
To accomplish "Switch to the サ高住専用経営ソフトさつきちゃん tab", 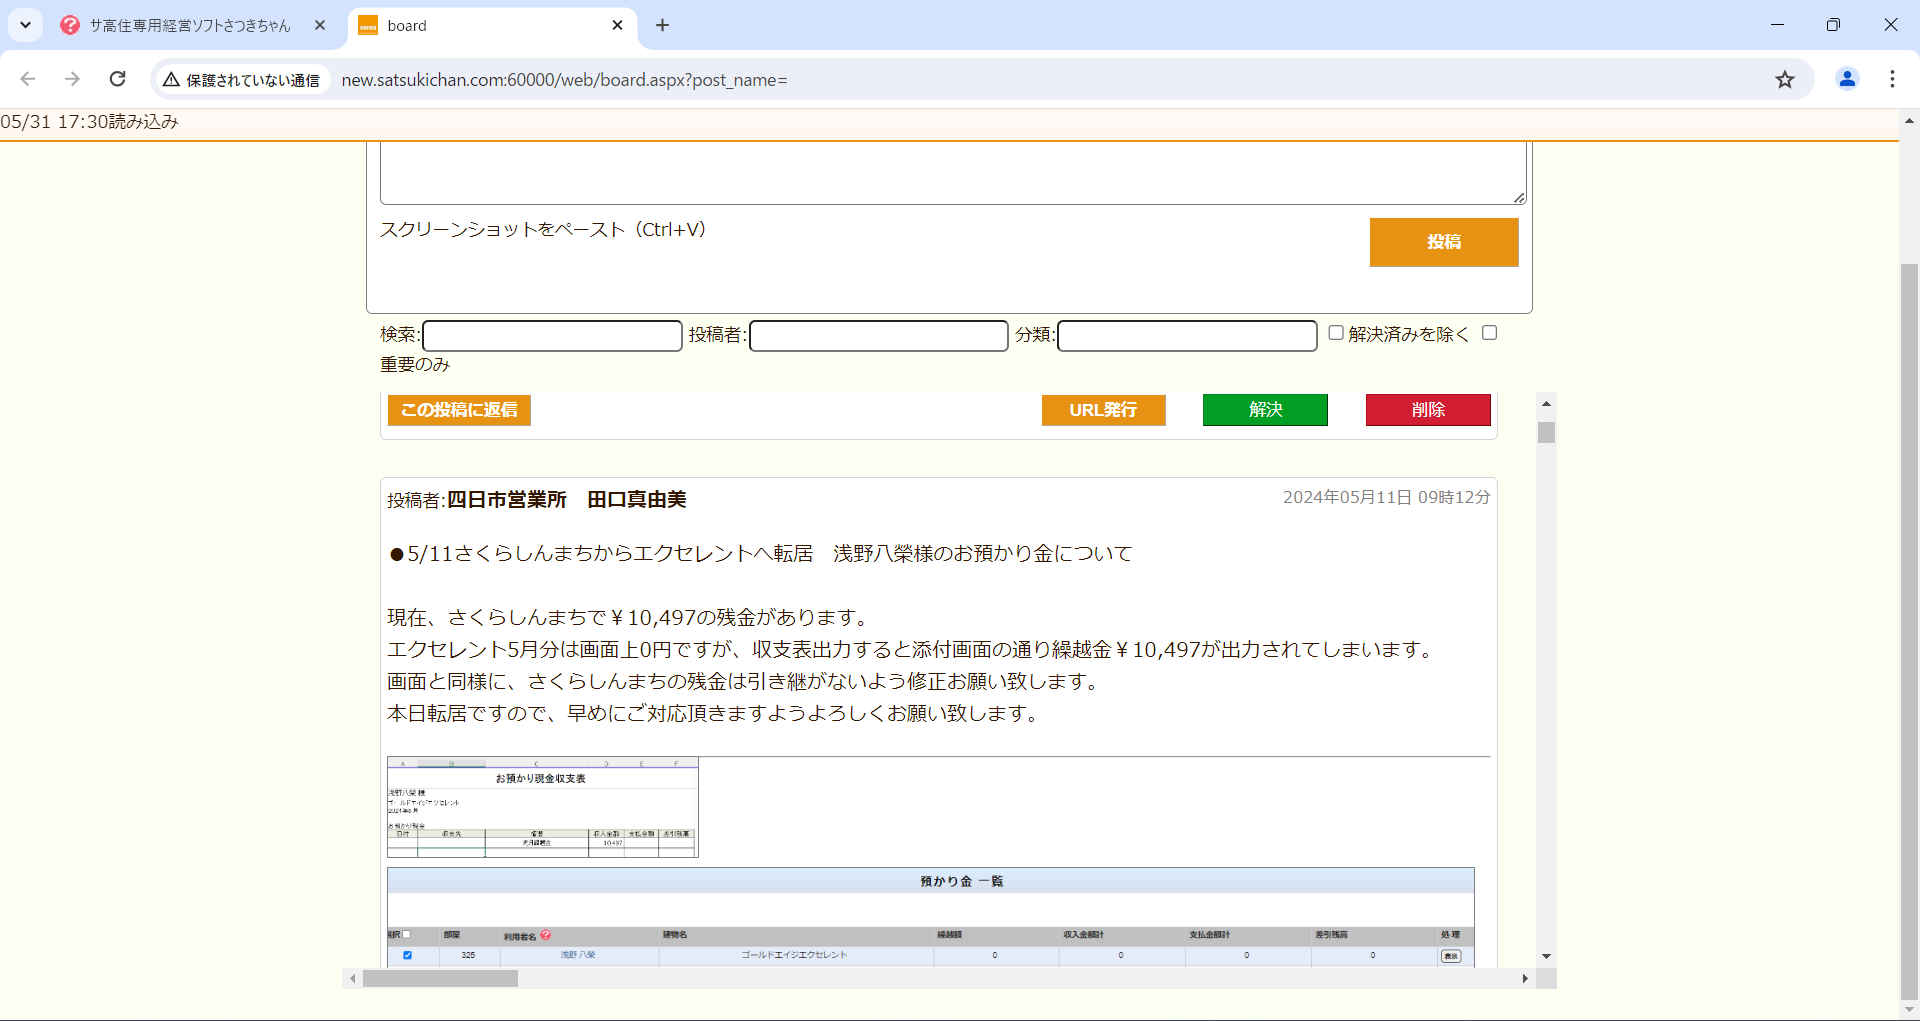I will tap(190, 25).
